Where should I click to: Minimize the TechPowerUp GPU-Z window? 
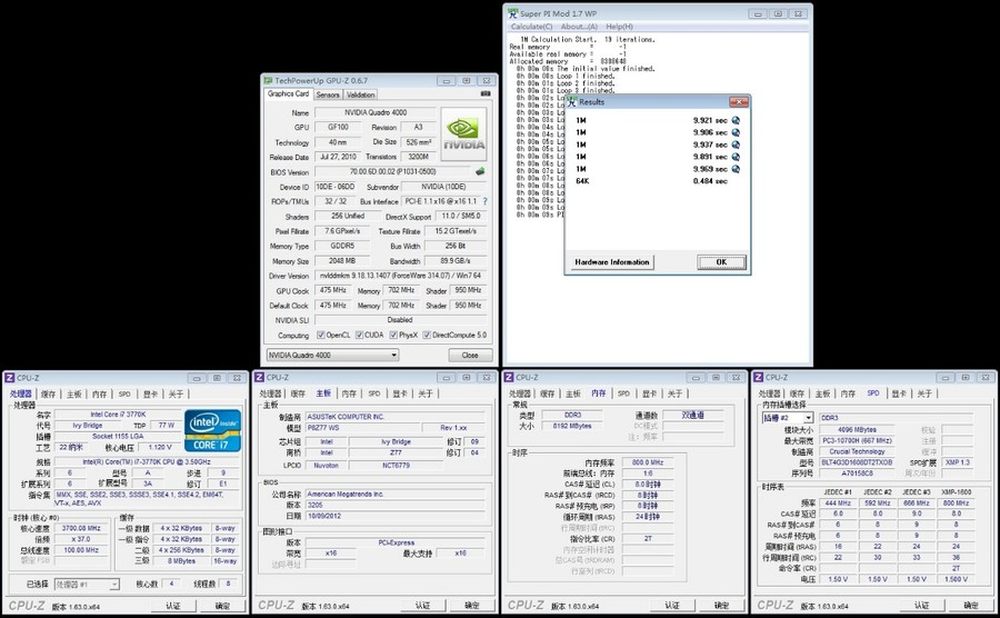pos(446,81)
